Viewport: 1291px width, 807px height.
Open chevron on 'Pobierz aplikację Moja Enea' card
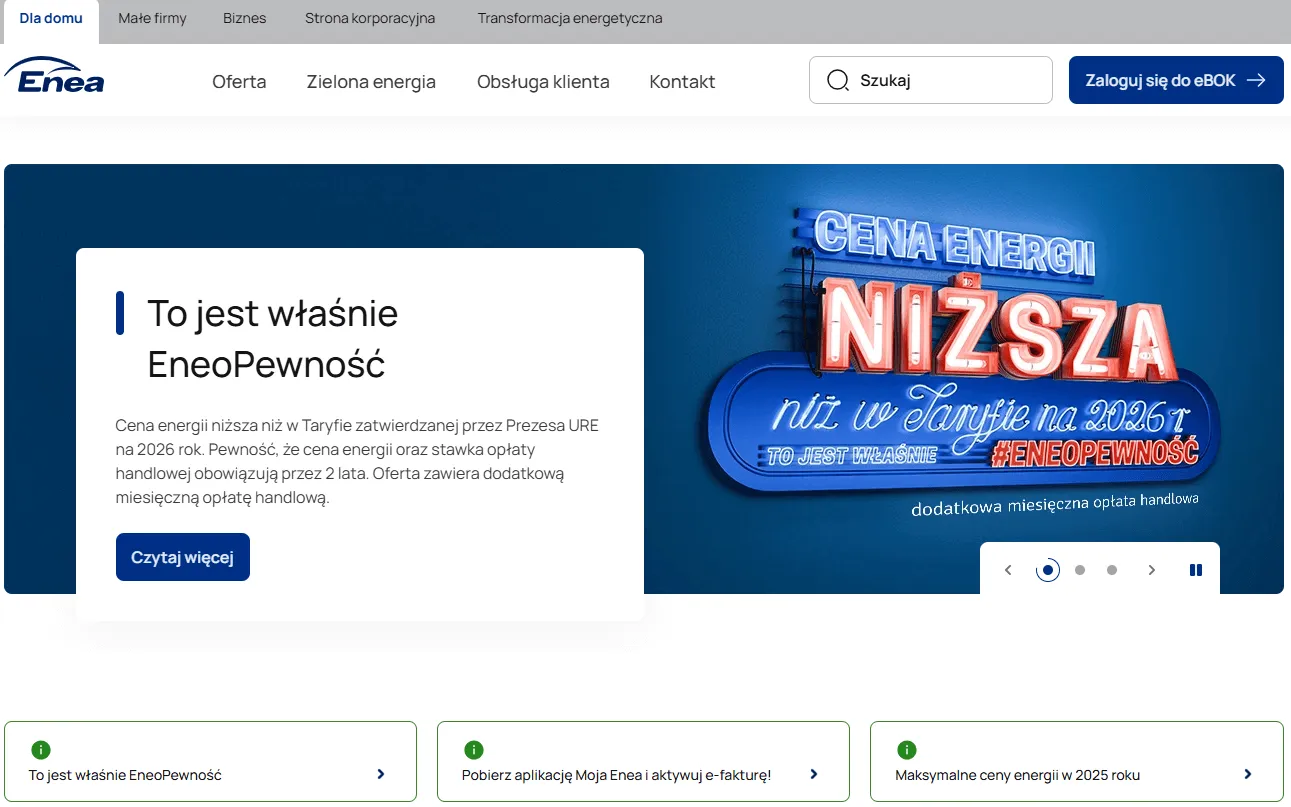click(x=814, y=774)
